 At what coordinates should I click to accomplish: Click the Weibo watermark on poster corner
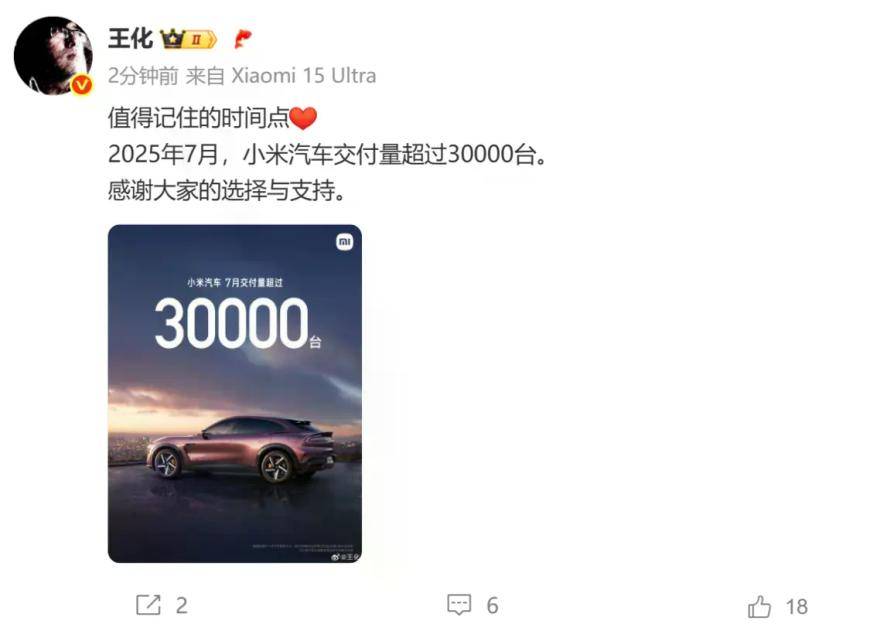coord(346,556)
